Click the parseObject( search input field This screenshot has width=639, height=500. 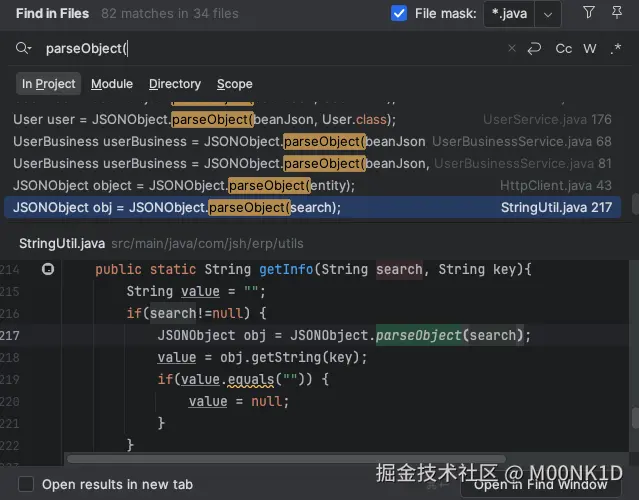coord(273,48)
